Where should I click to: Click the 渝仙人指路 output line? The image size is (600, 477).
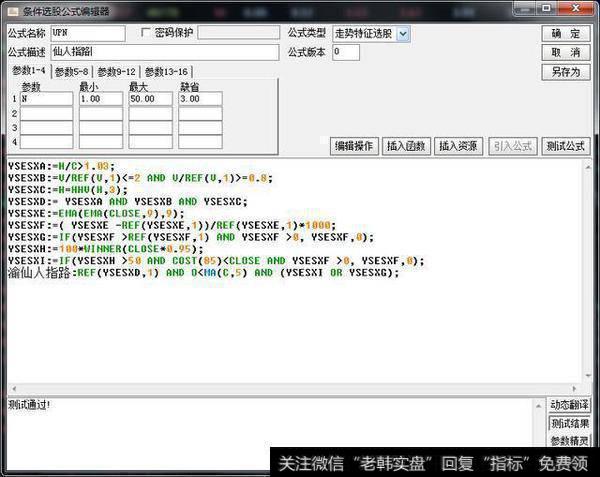pyautogui.click(x=204, y=273)
